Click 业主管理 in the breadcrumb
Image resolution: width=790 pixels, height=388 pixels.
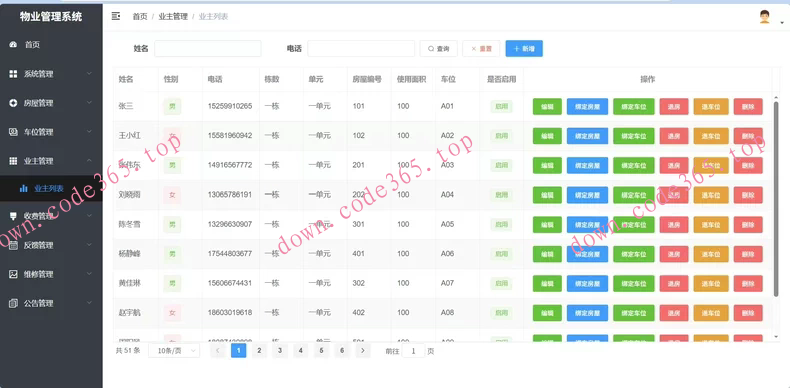coord(173,17)
